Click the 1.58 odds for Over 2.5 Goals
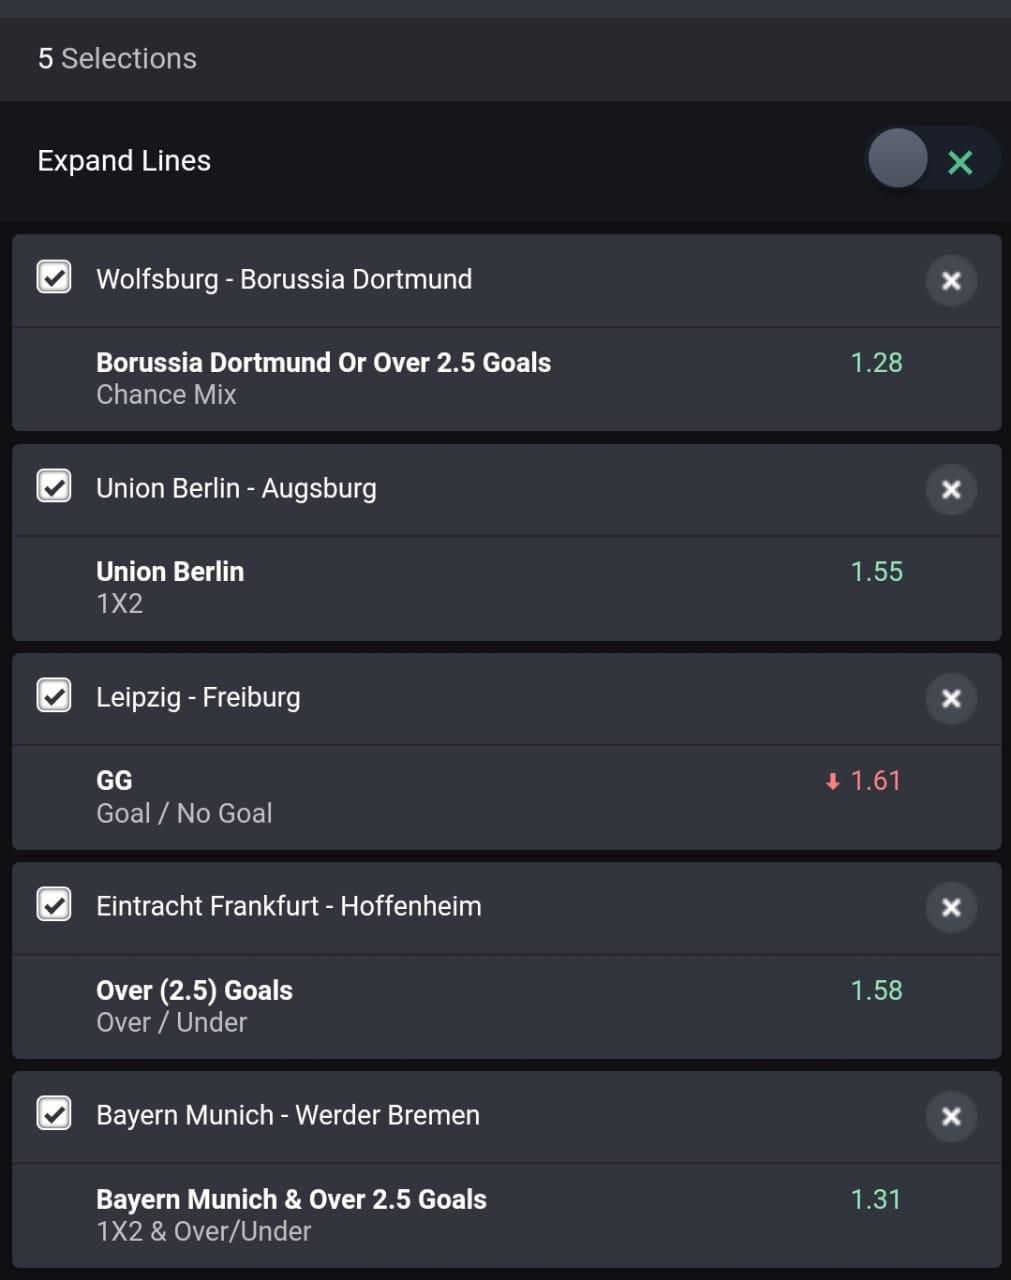The width and height of the screenshot is (1011, 1280). pos(877,990)
